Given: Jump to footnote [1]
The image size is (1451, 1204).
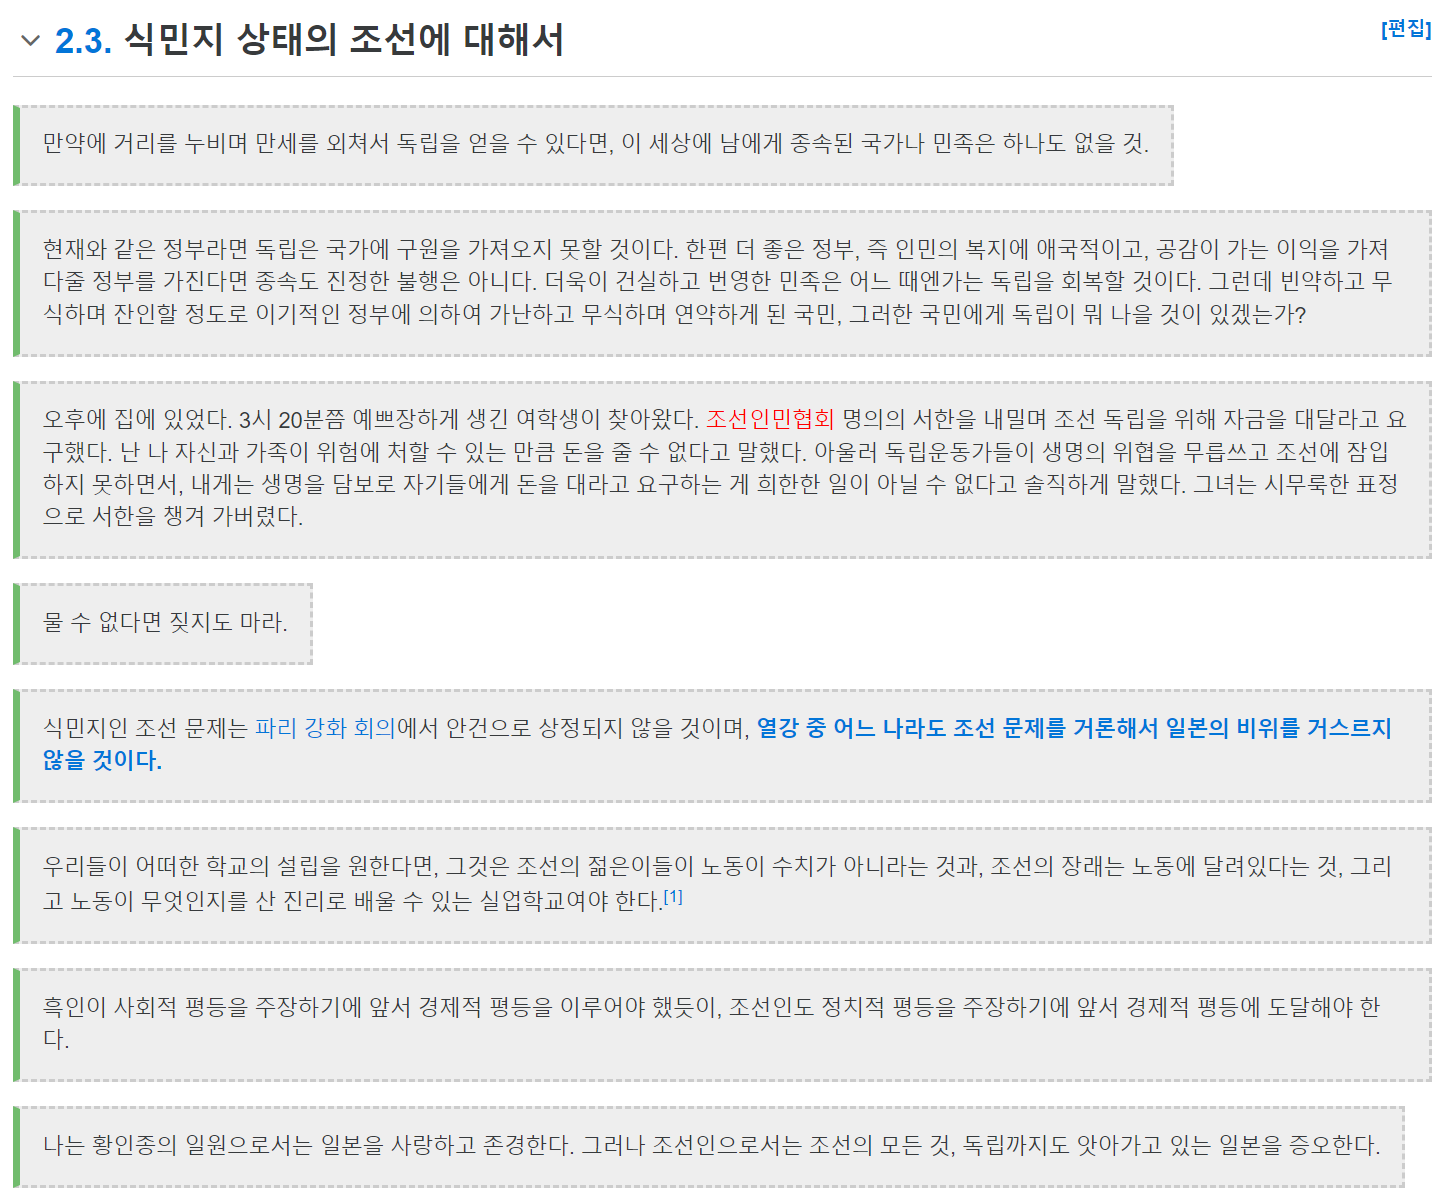Looking at the screenshot, I should [x=674, y=897].
